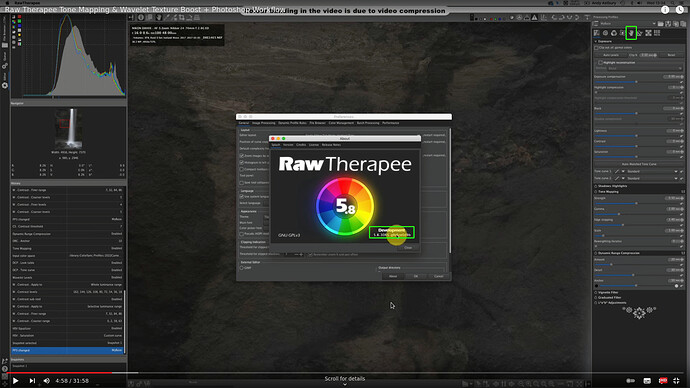Select the Hand tool in editor toolbar
This screenshot has height=388, width=690.
(159, 18)
